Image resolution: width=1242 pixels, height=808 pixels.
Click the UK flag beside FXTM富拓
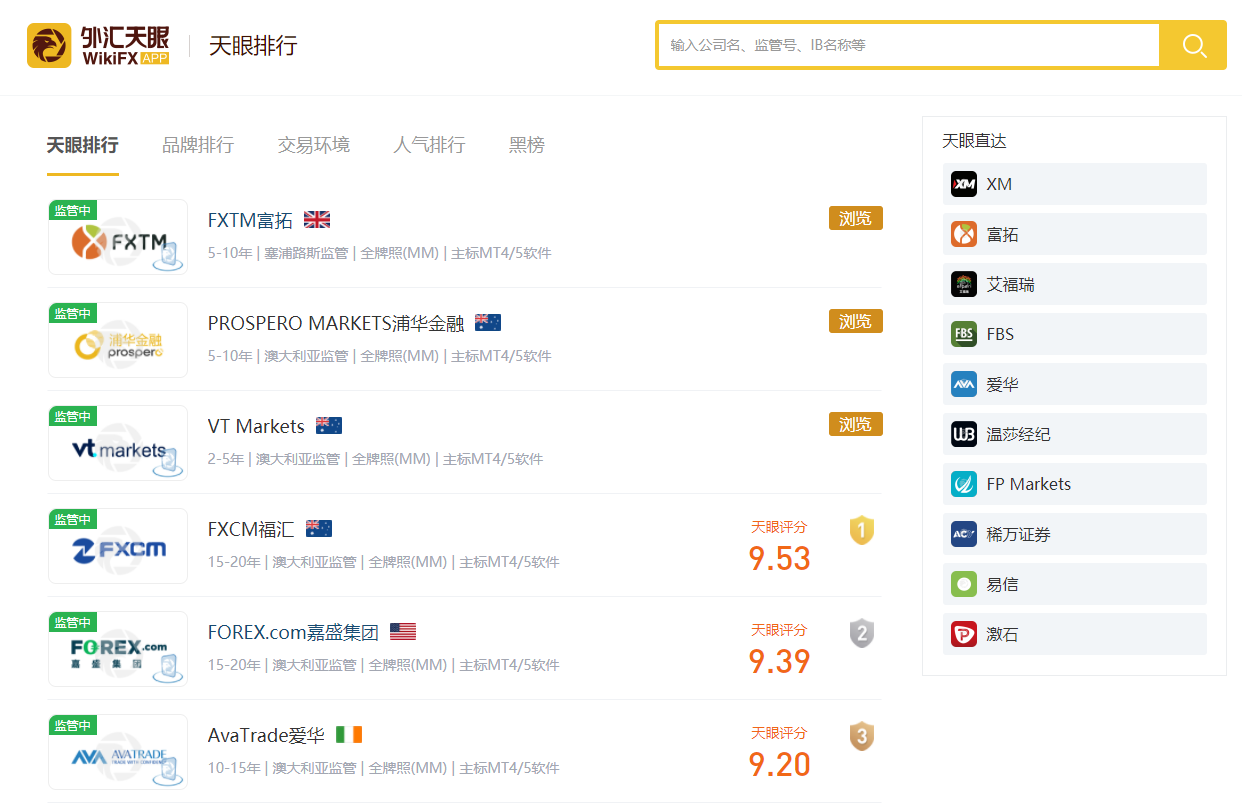coord(317,220)
